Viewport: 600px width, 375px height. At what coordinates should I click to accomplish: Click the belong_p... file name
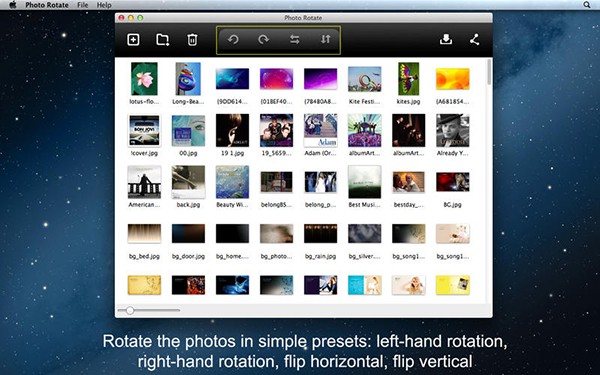click(321, 205)
